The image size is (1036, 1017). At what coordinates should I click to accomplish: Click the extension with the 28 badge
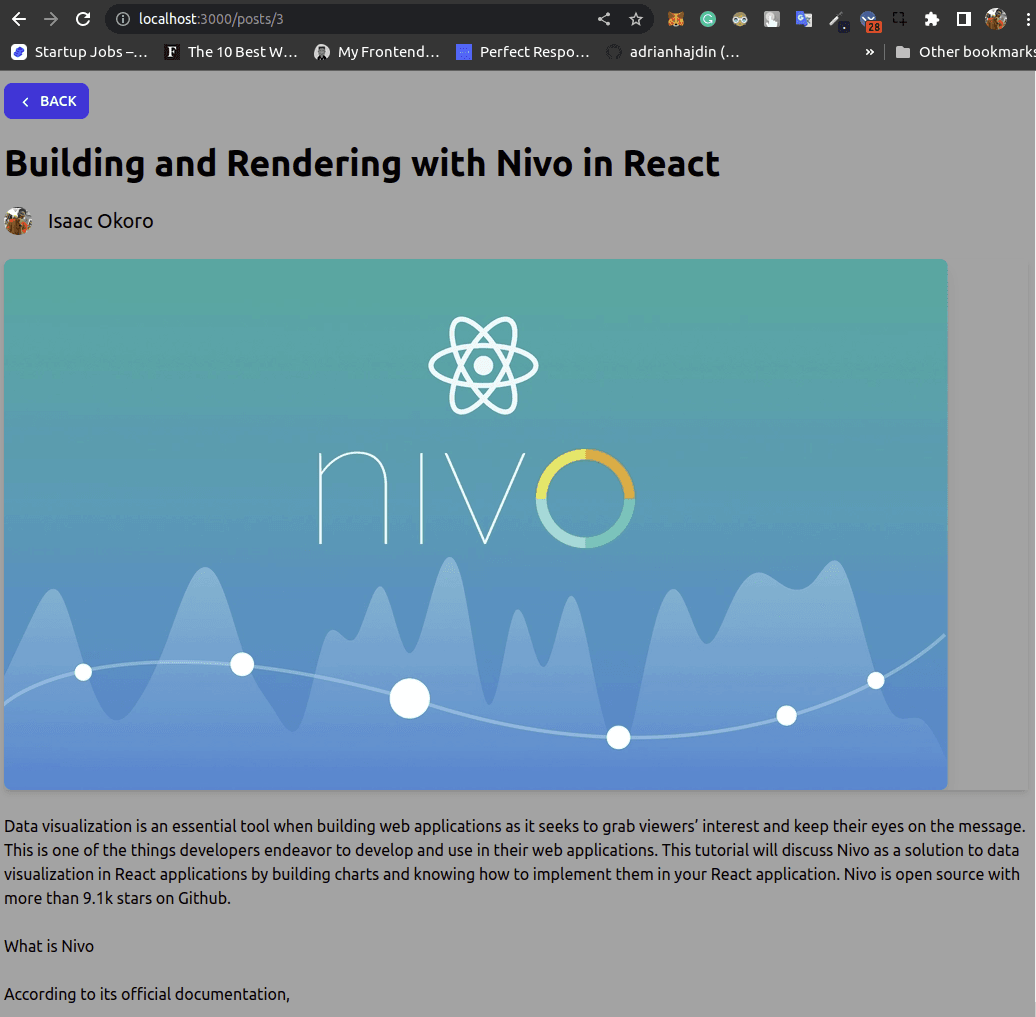tap(869, 20)
